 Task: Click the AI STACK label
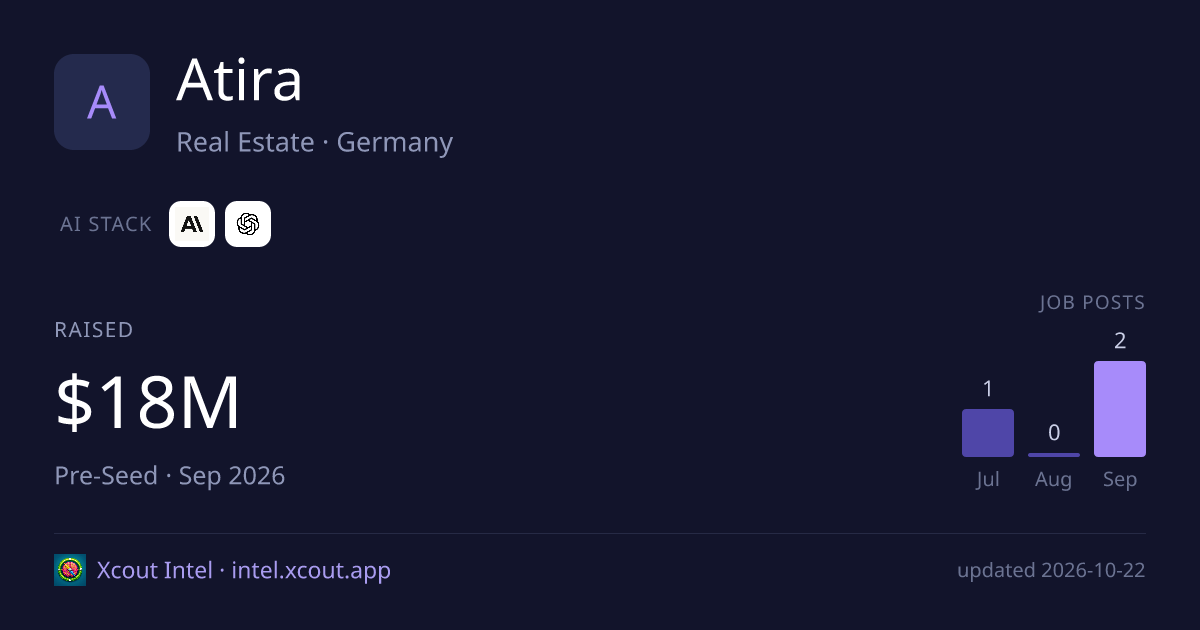click(x=106, y=224)
